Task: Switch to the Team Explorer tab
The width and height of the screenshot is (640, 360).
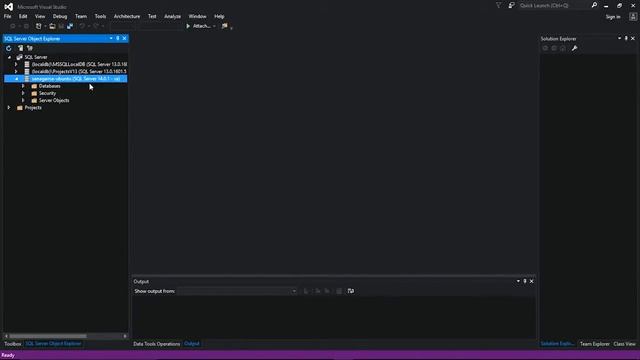Action: click(x=595, y=344)
